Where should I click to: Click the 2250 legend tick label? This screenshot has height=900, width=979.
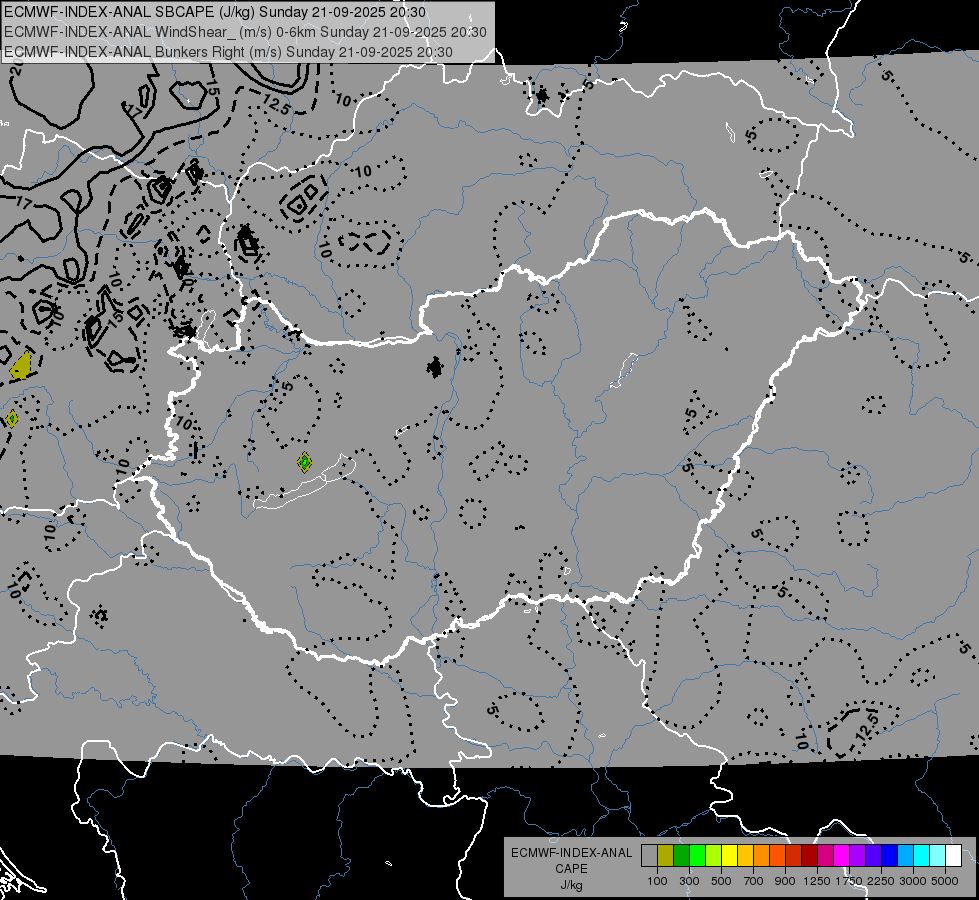pyautogui.click(x=881, y=881)
